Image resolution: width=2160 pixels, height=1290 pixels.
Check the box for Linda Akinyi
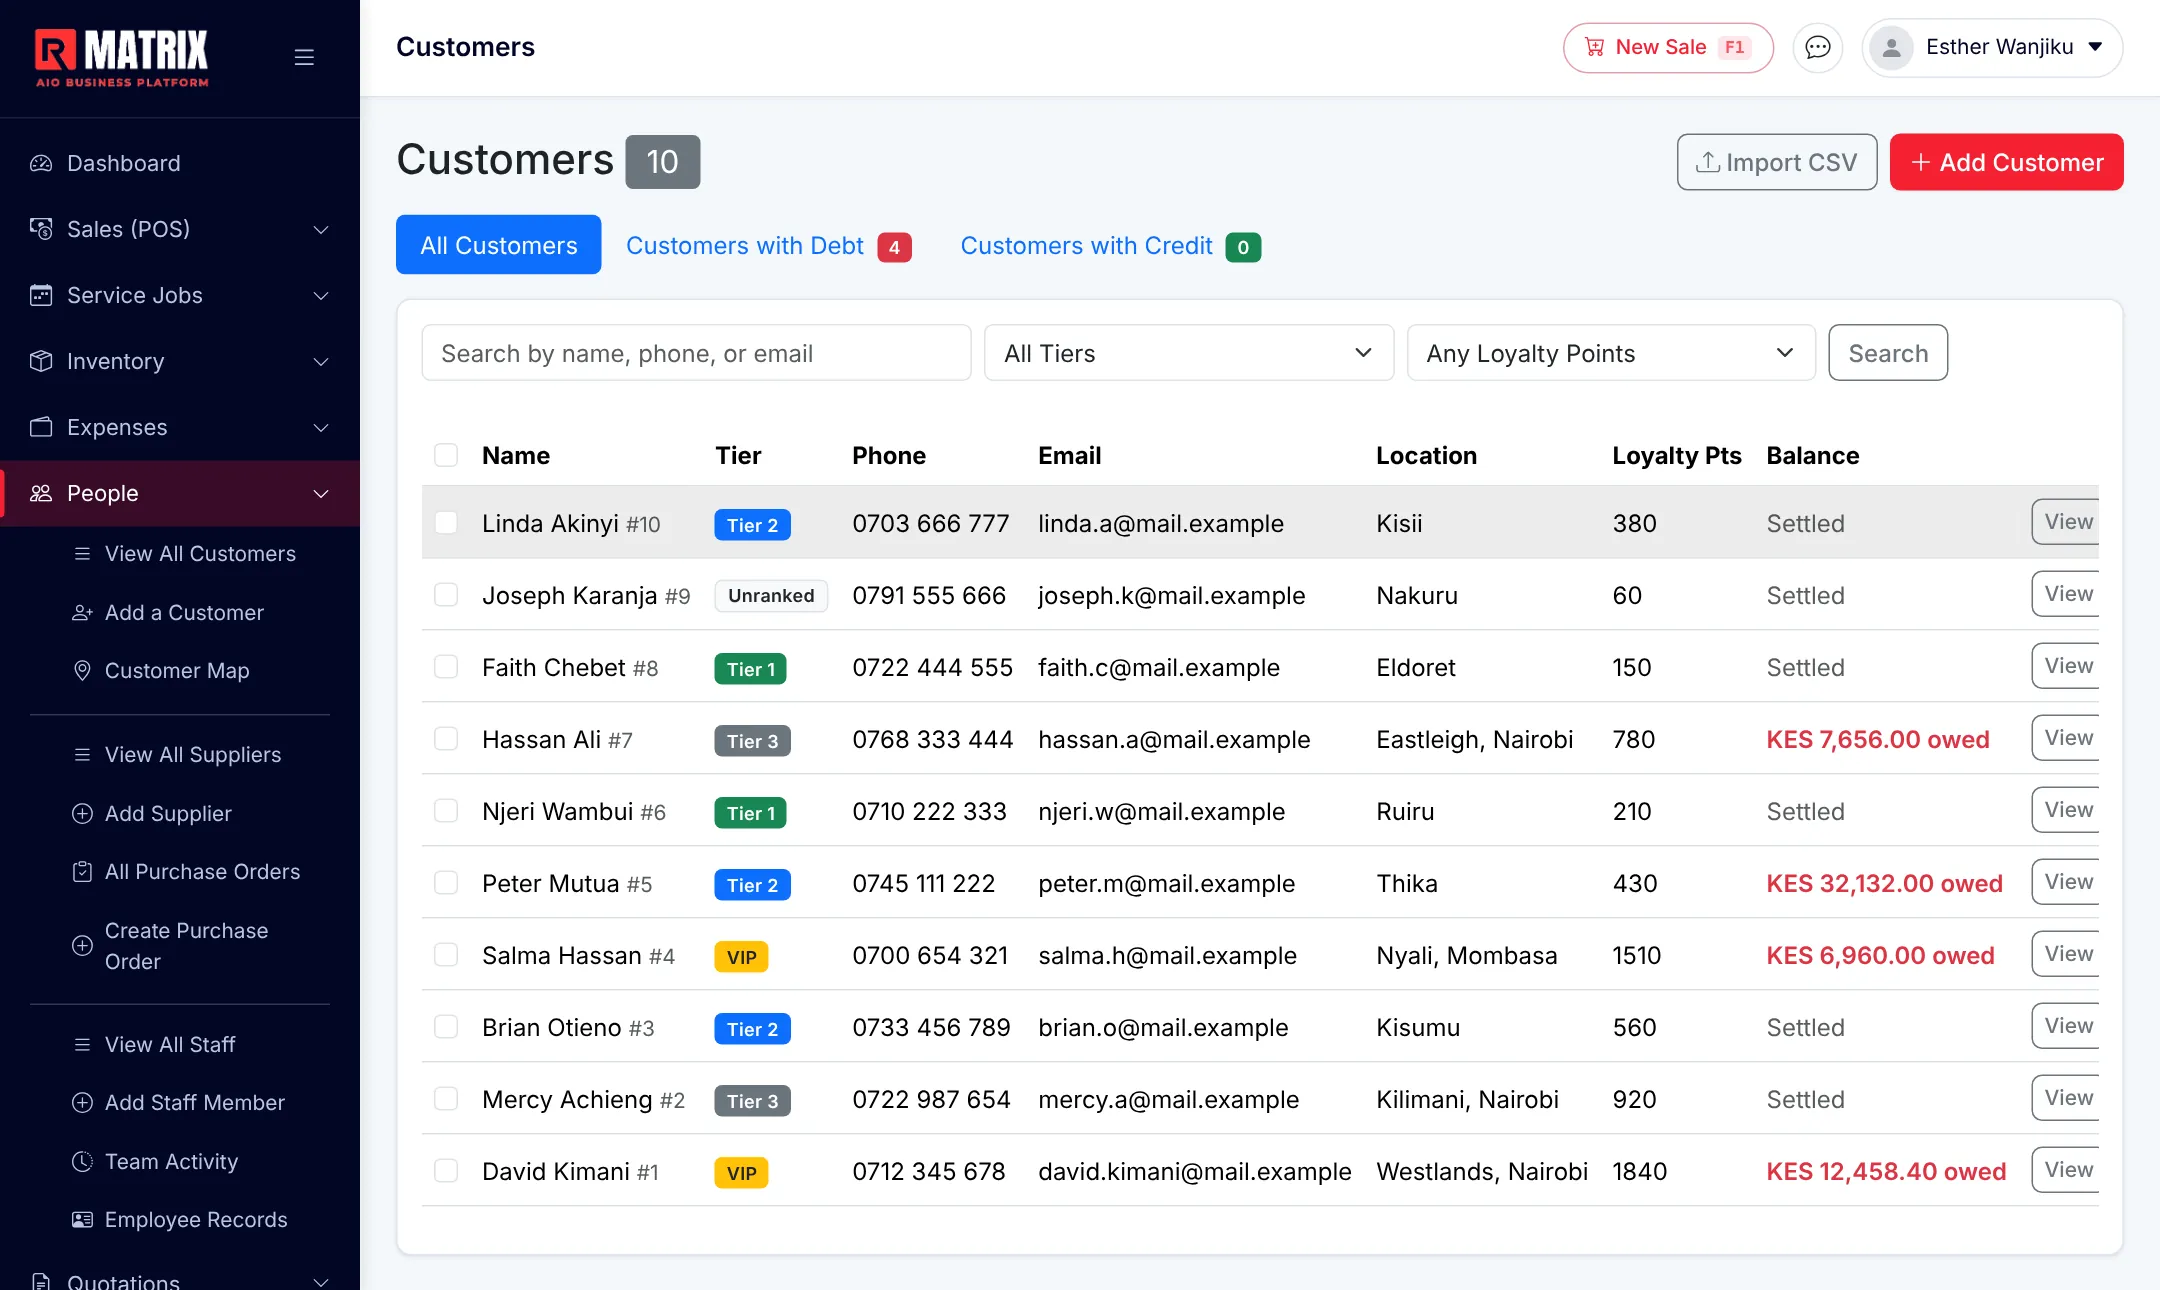[446, 523]
